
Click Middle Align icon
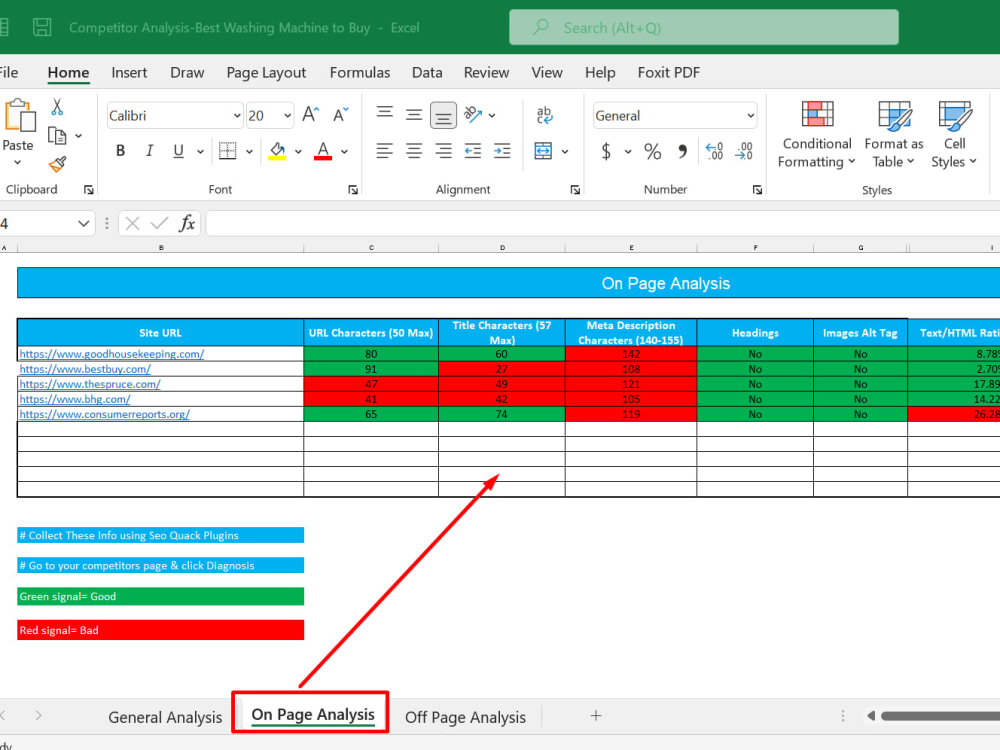(414, 115)
